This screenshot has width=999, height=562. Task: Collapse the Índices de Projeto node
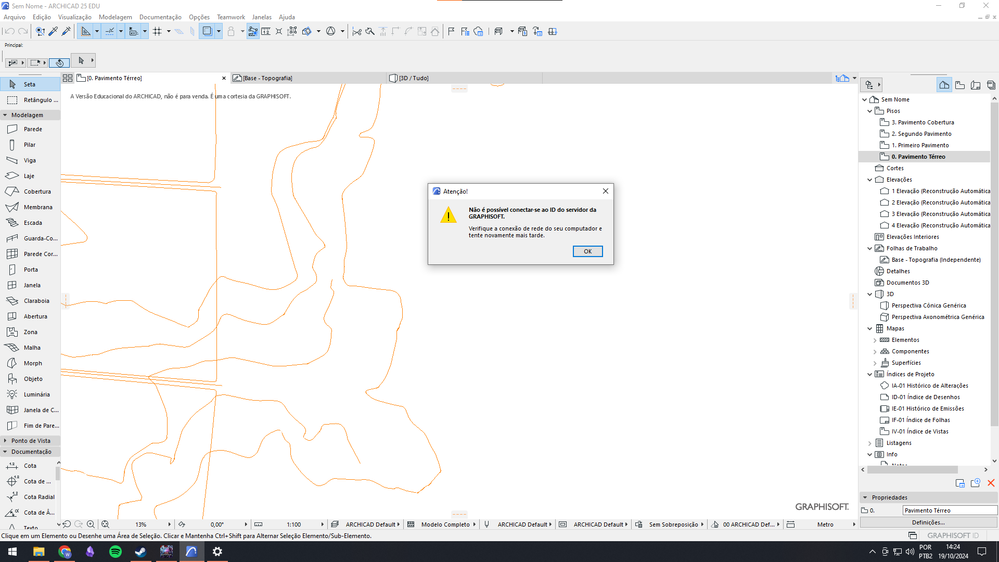(870, 374)
